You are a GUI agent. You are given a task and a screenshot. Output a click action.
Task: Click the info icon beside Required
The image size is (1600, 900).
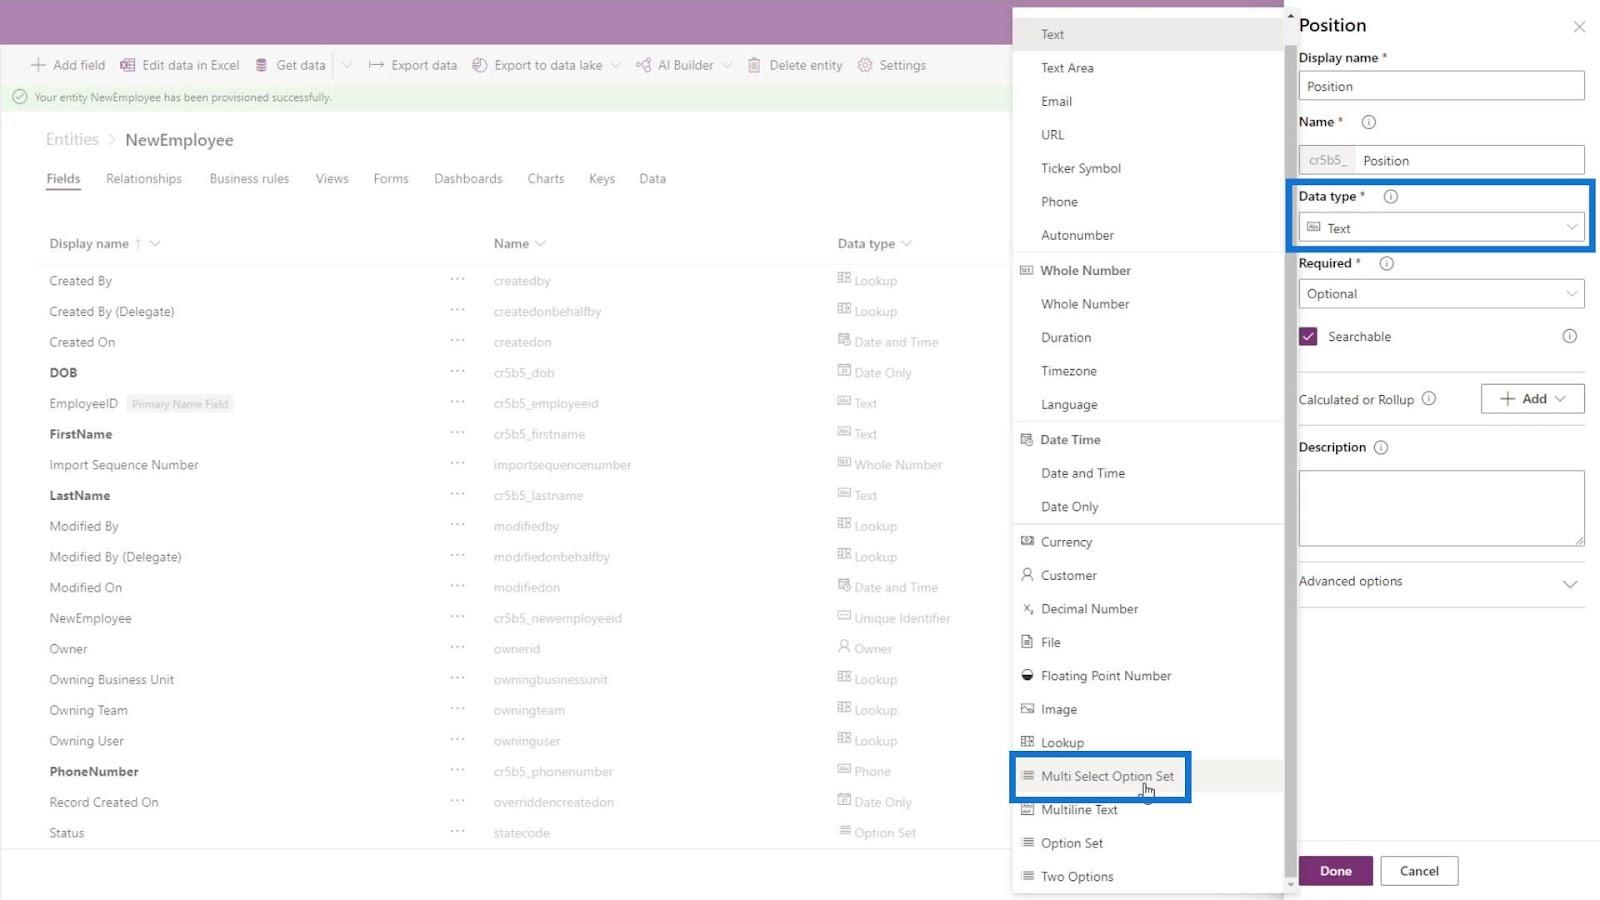click(x=1386, y=263)
